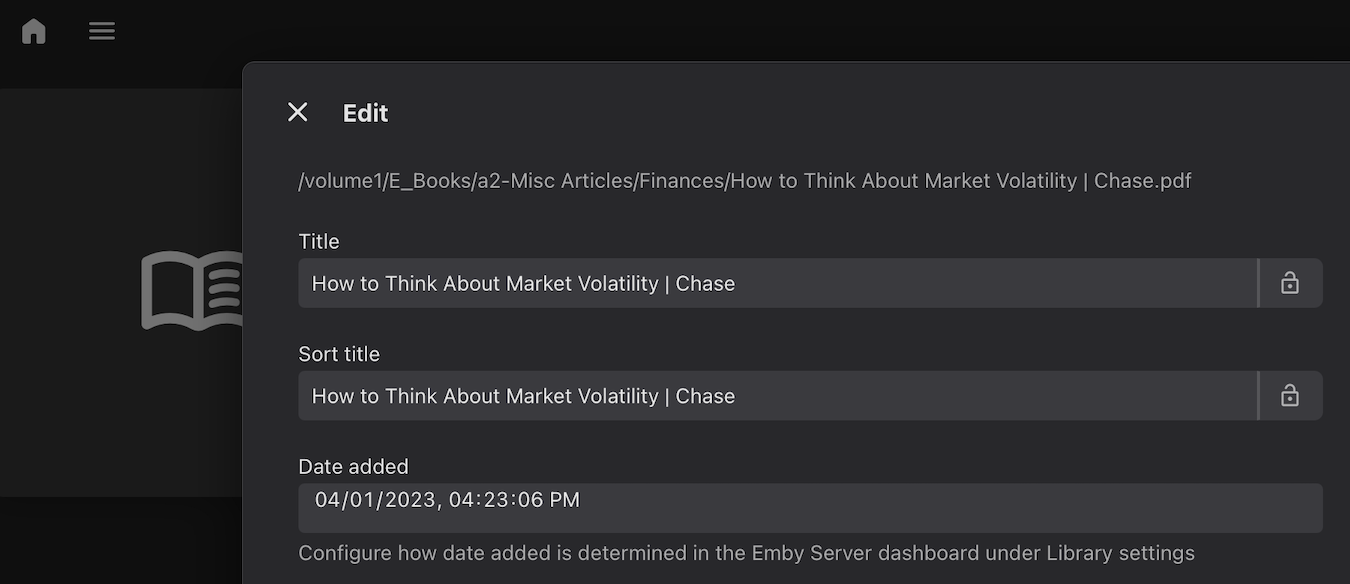Open the hamburger navigation menu
Screen dimensions: 1350x584
[x=102, y=31]
